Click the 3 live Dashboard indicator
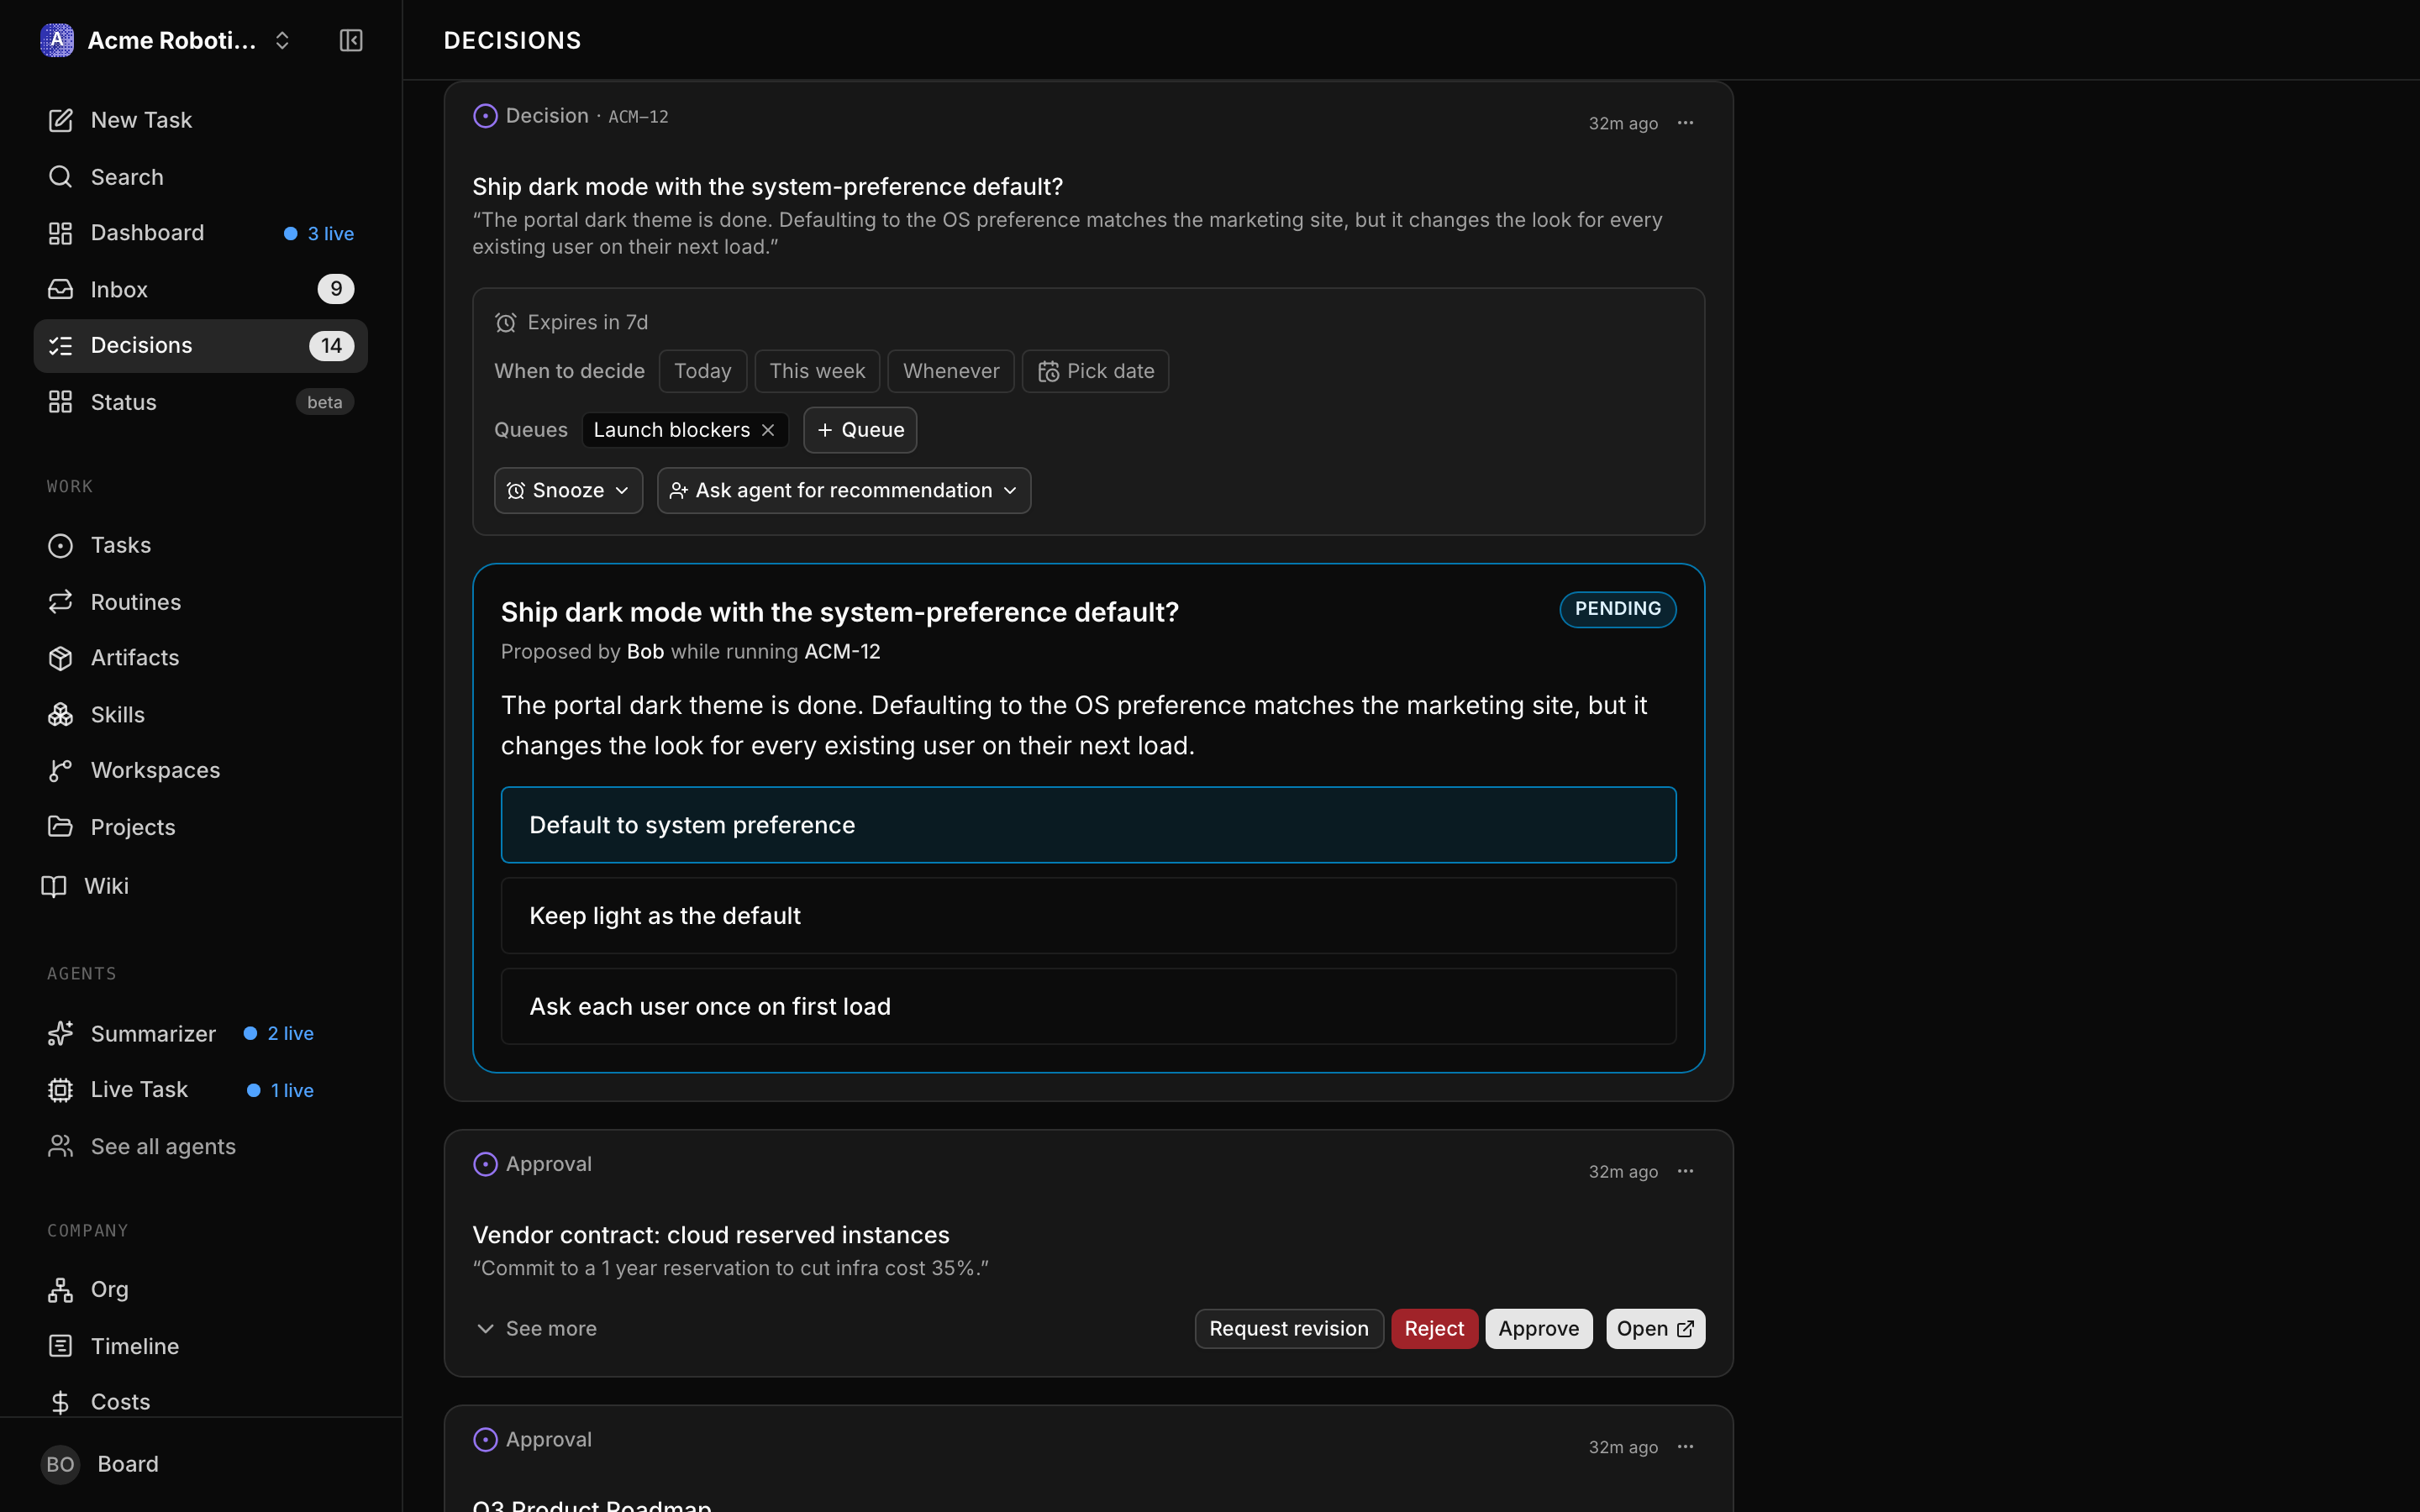This screenshot has height=1512, width=2420. point(319,233)
